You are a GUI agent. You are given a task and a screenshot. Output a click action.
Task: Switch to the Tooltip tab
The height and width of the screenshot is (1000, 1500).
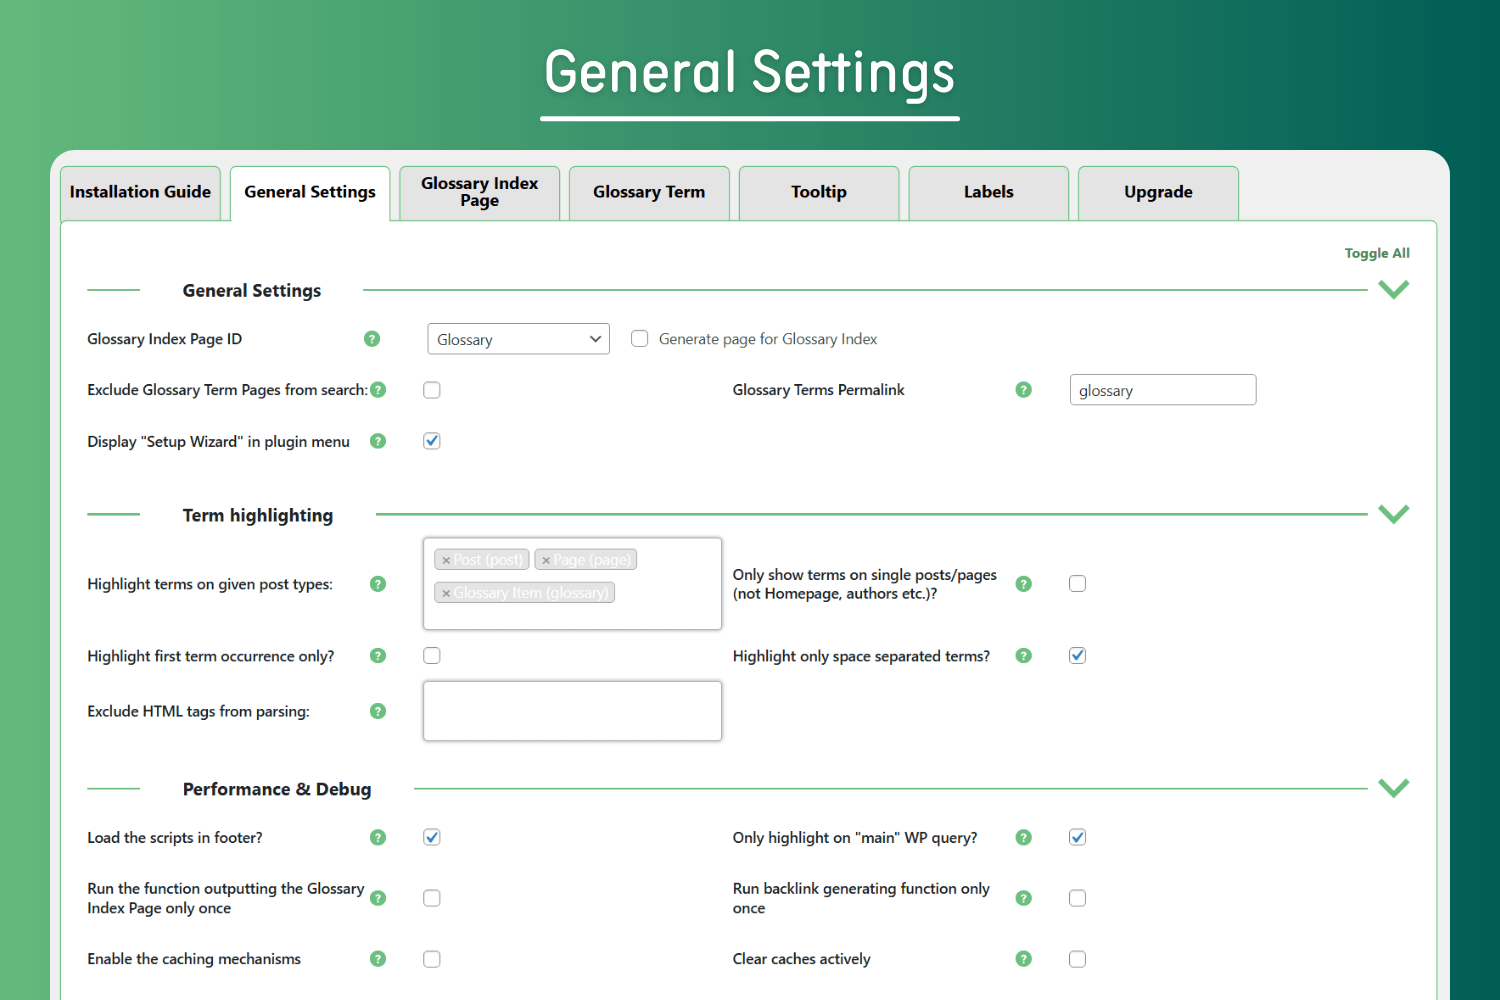(819, 192)
